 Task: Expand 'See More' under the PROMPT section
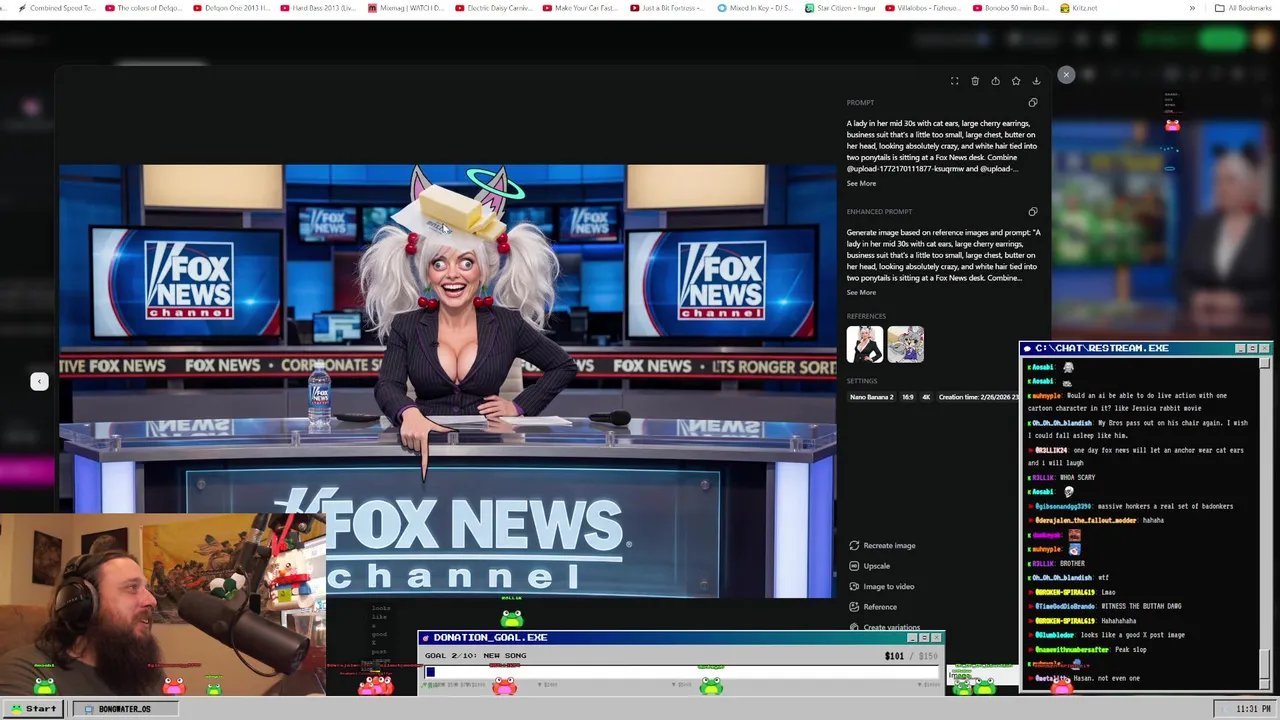click(x=861, y=183)
